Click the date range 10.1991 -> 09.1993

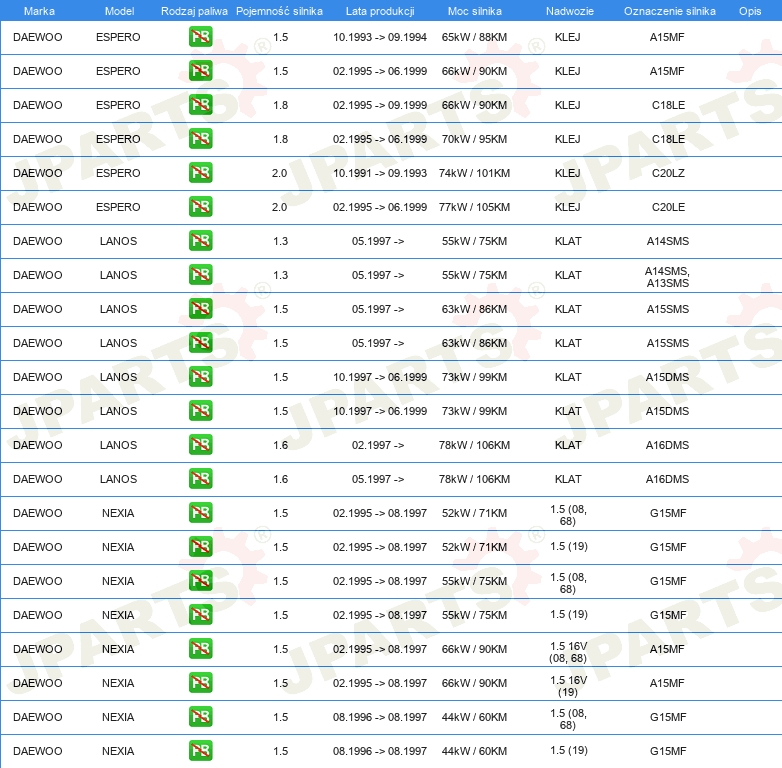(x=380, y=173)
